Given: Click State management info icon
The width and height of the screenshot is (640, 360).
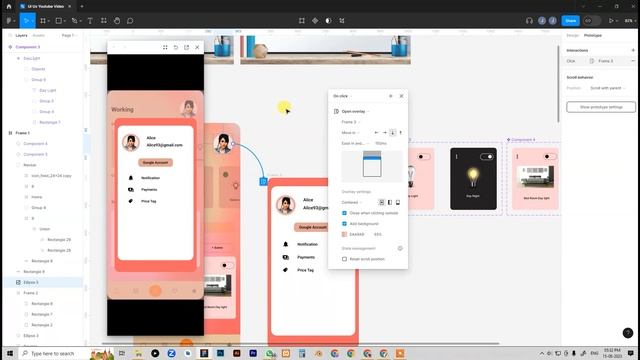Looking at the screenshot, I should click(x=400, y=248).
